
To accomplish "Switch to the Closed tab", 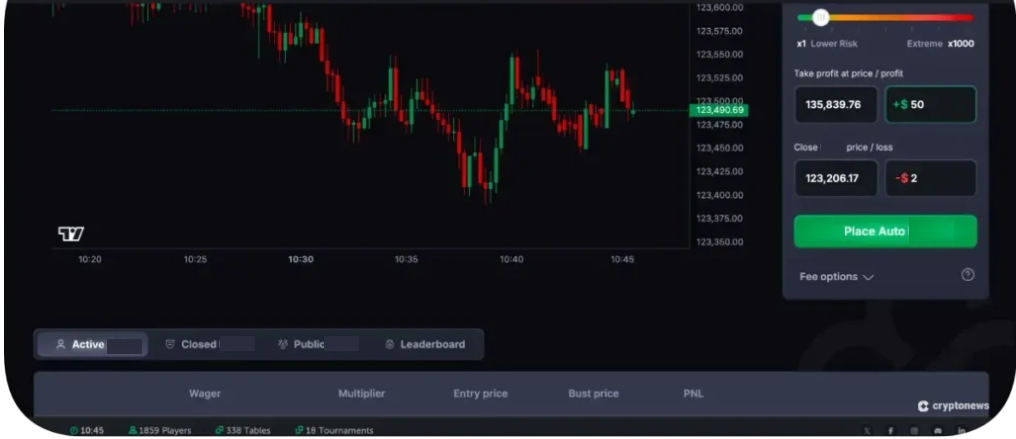I will [x=209, y=344].
